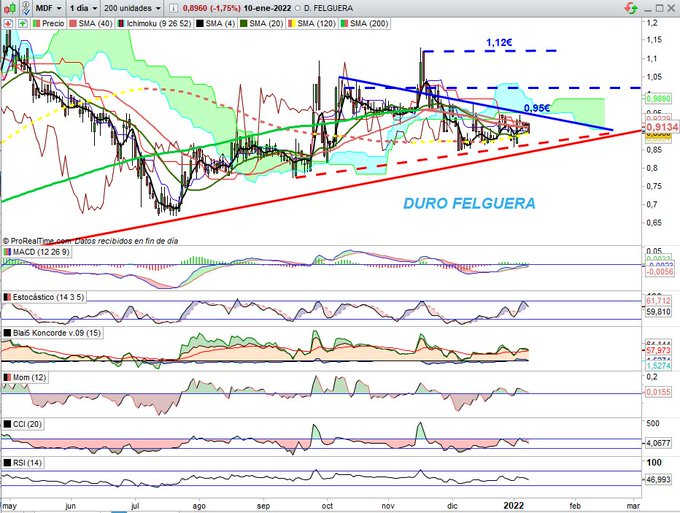This screenshot has height=513, width=680.
Task: Open the info icon next to price
Action: tap(173, 8)
